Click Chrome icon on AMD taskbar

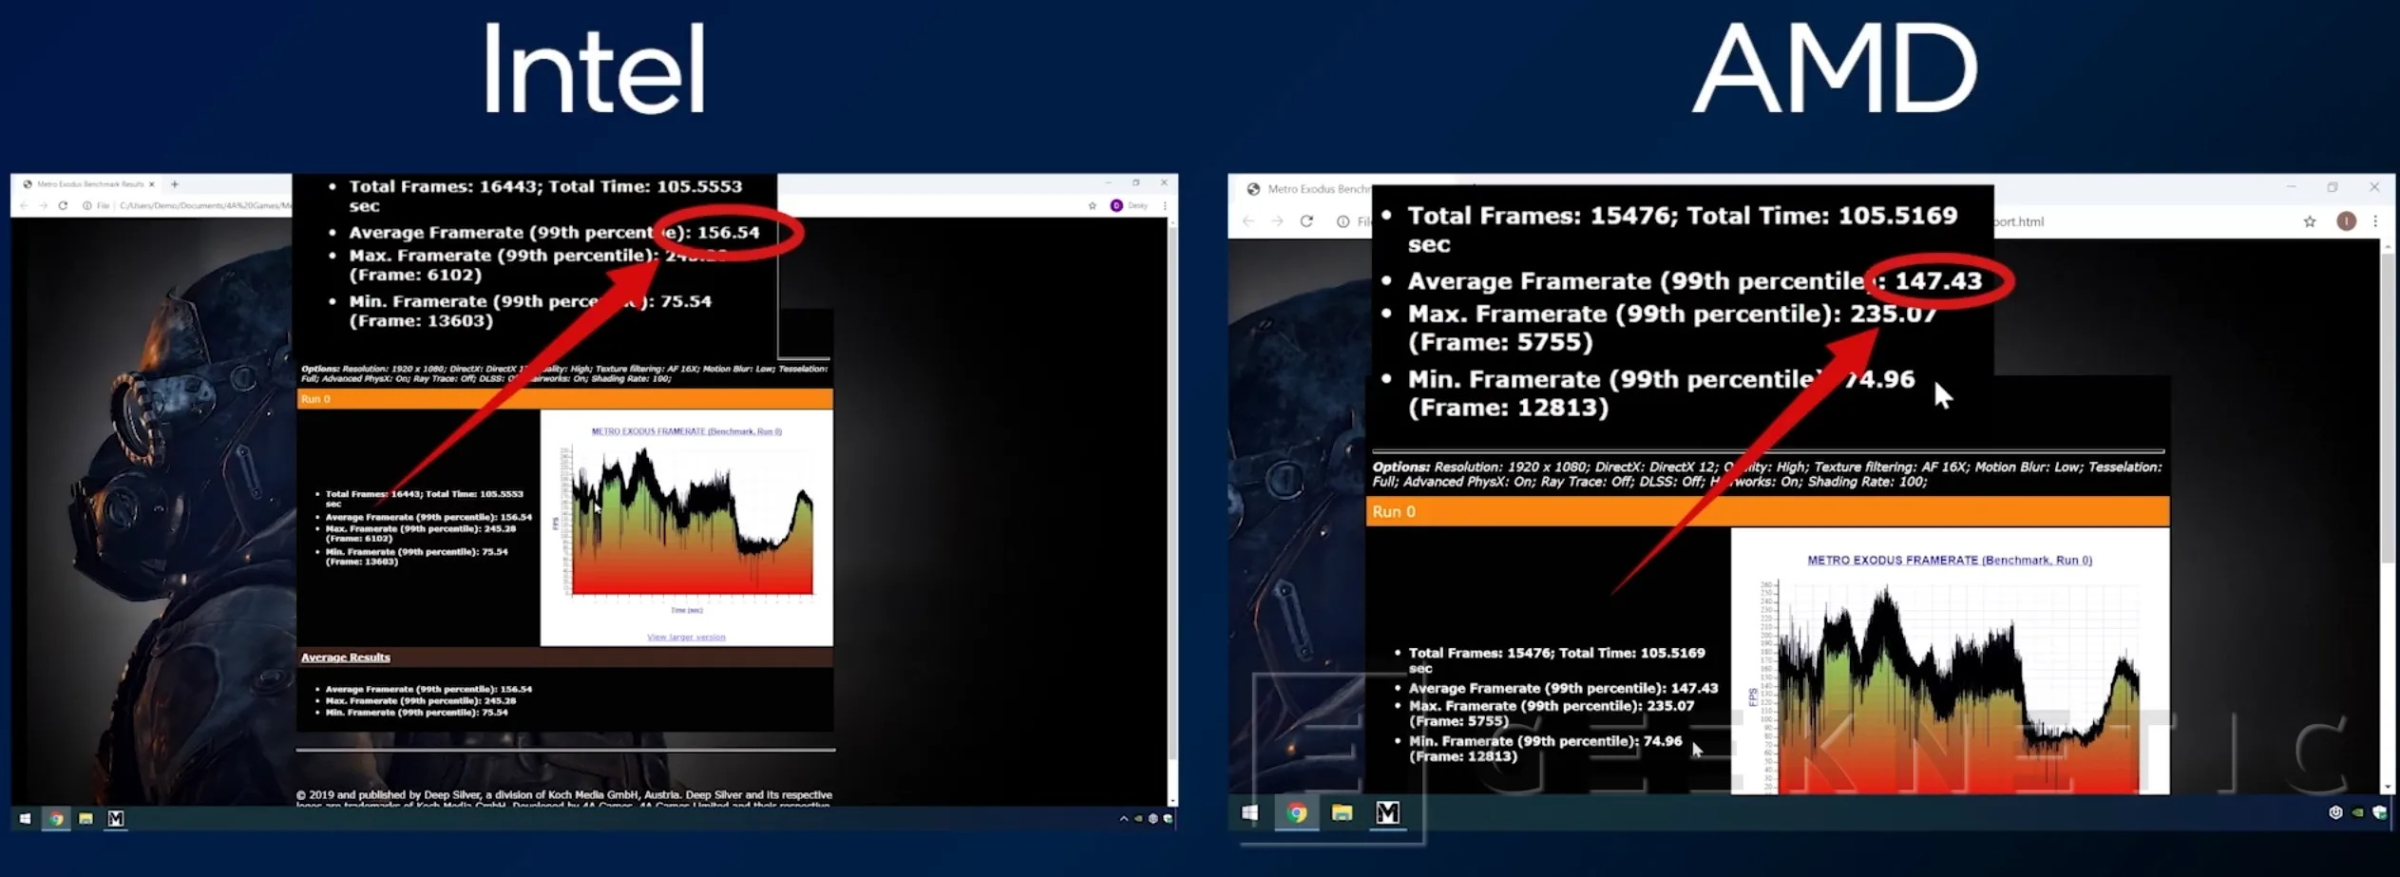[1297, 813]
